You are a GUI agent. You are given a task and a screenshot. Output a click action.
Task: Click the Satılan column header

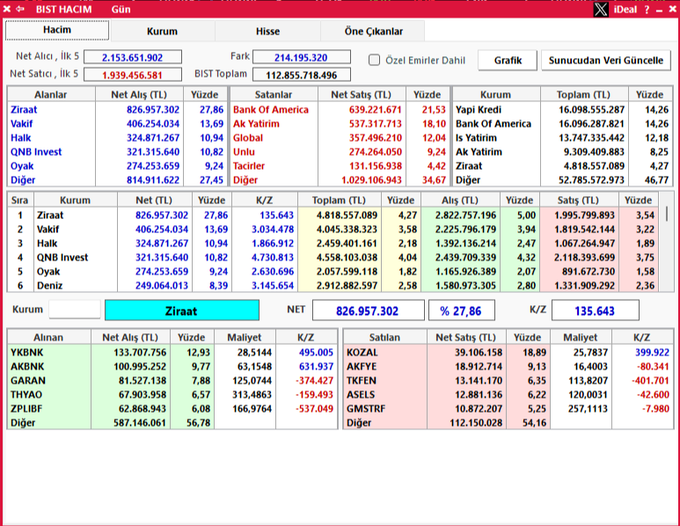[x=385, y=337]
